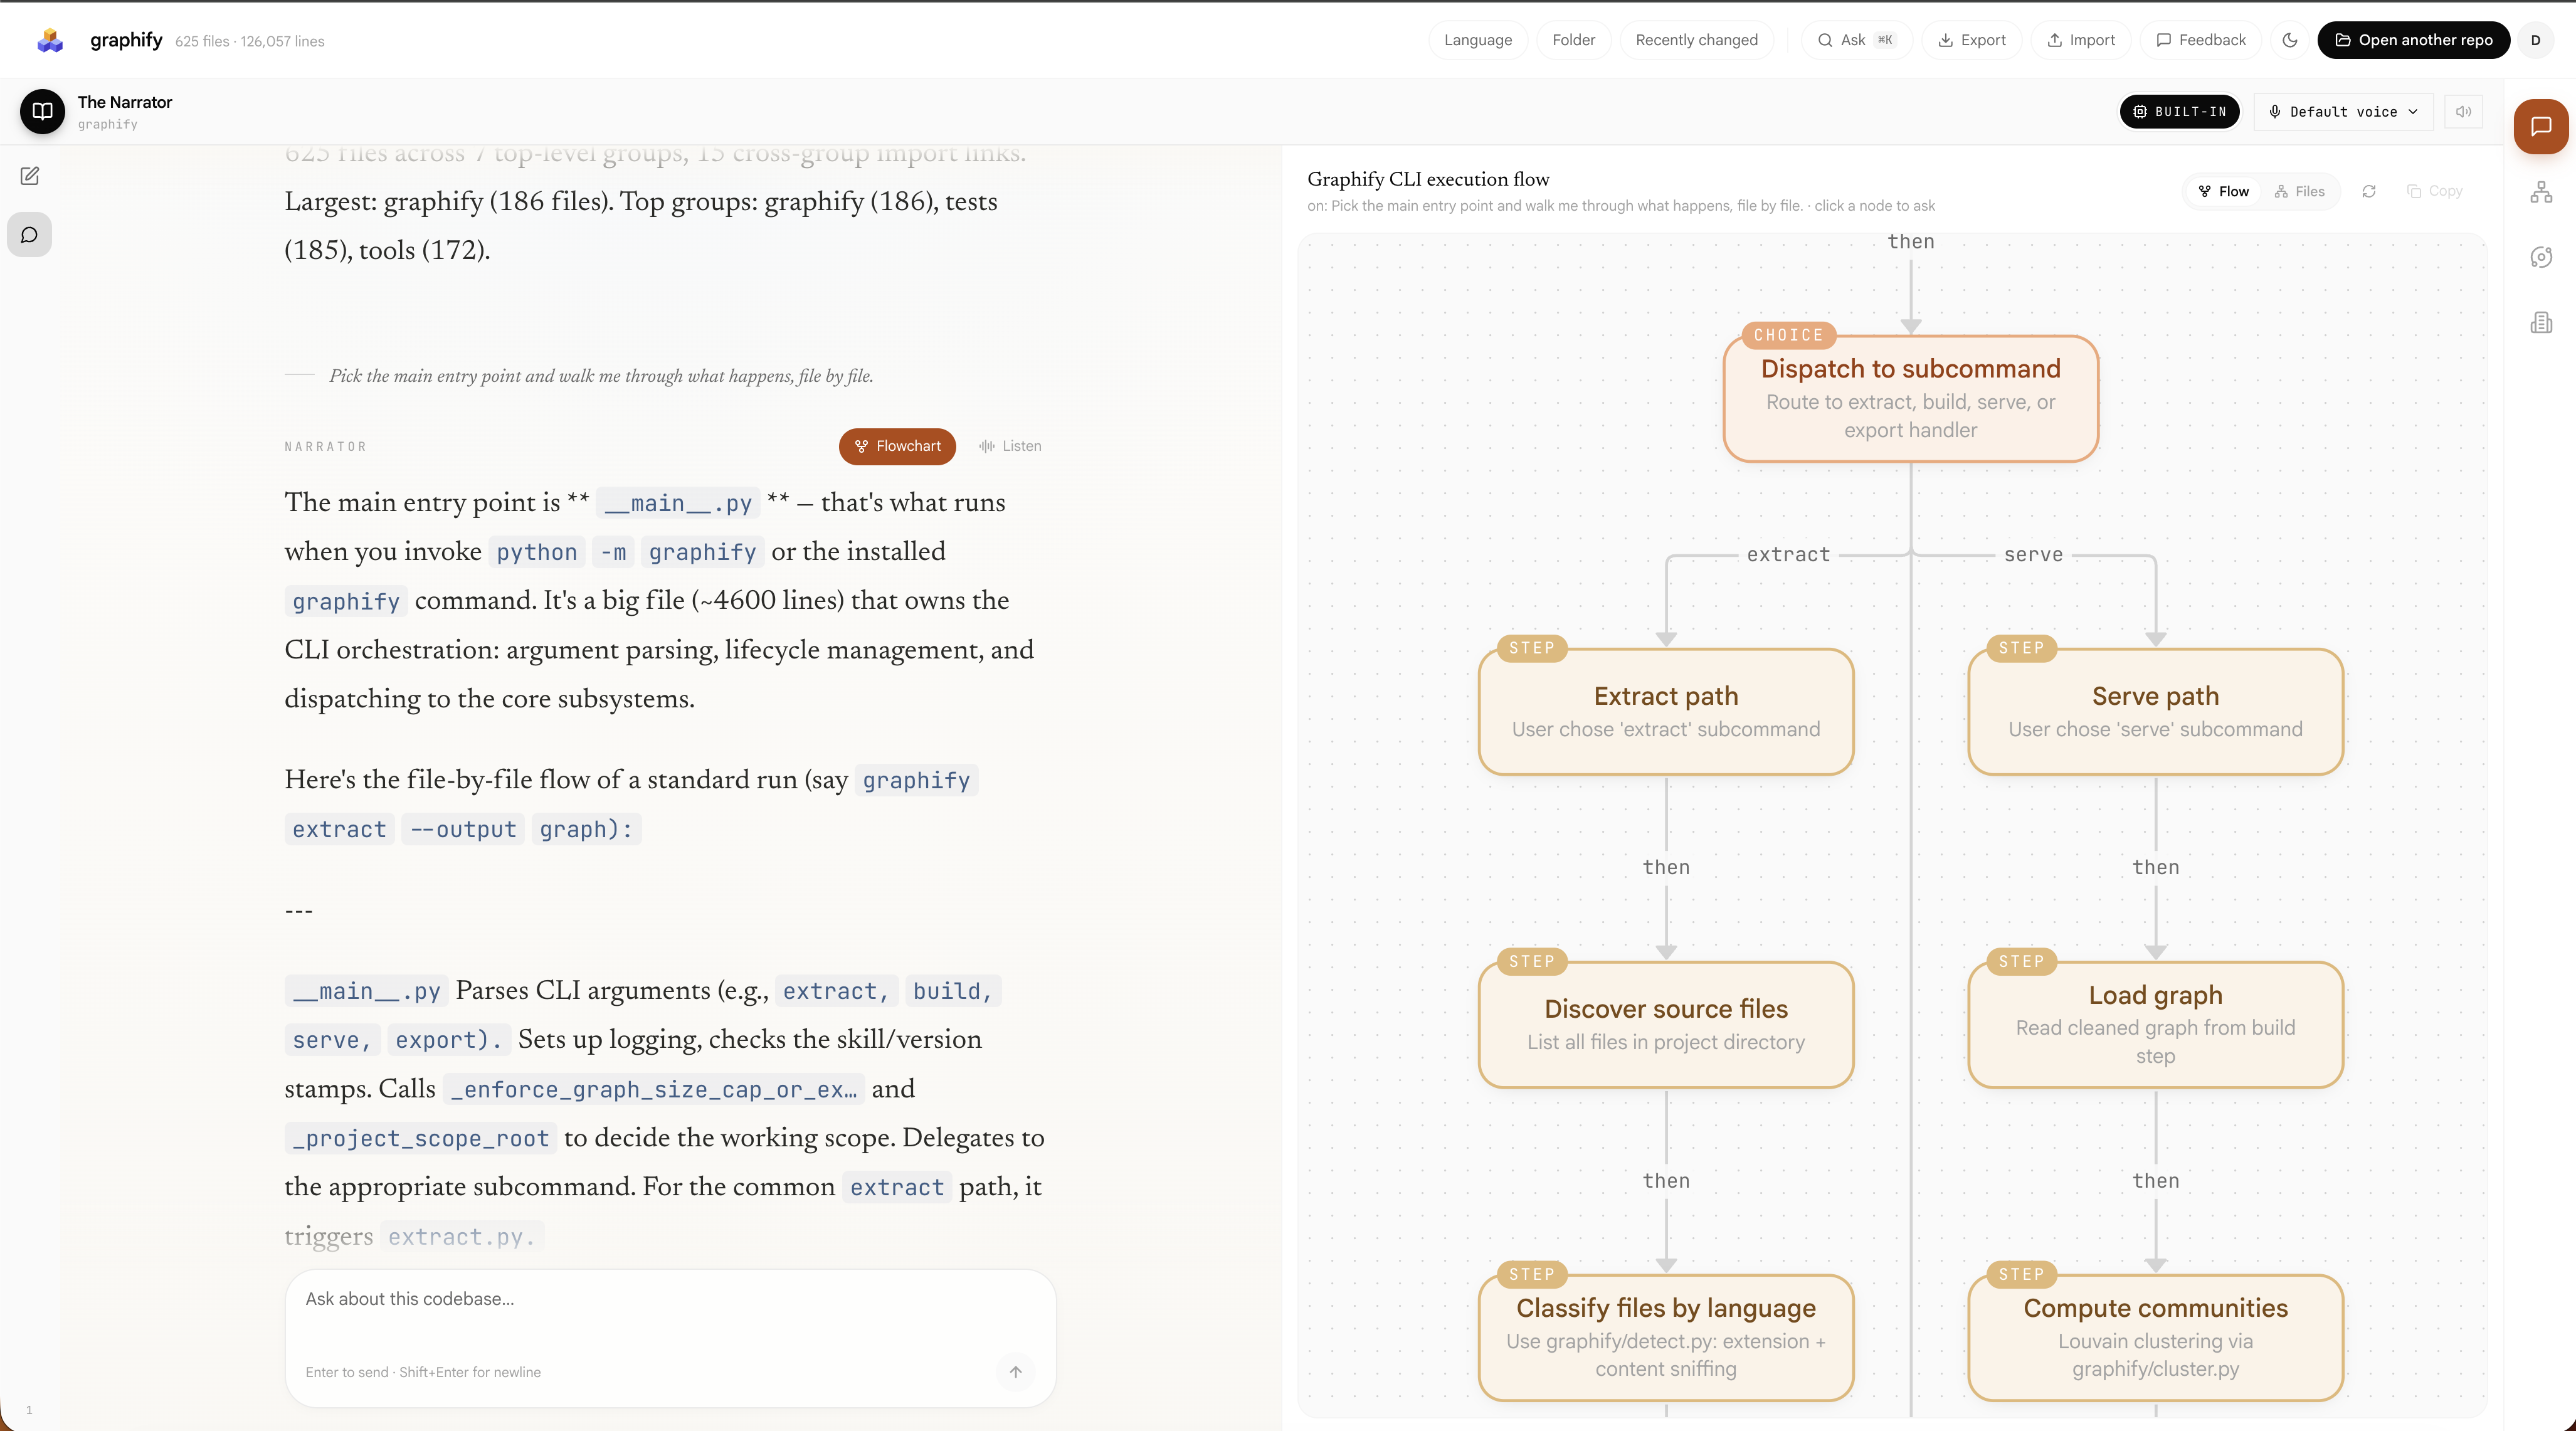This screenshot has width=2576, height=1431.
Task: Click Listen to hear narration
Action: click(1010, 446)
